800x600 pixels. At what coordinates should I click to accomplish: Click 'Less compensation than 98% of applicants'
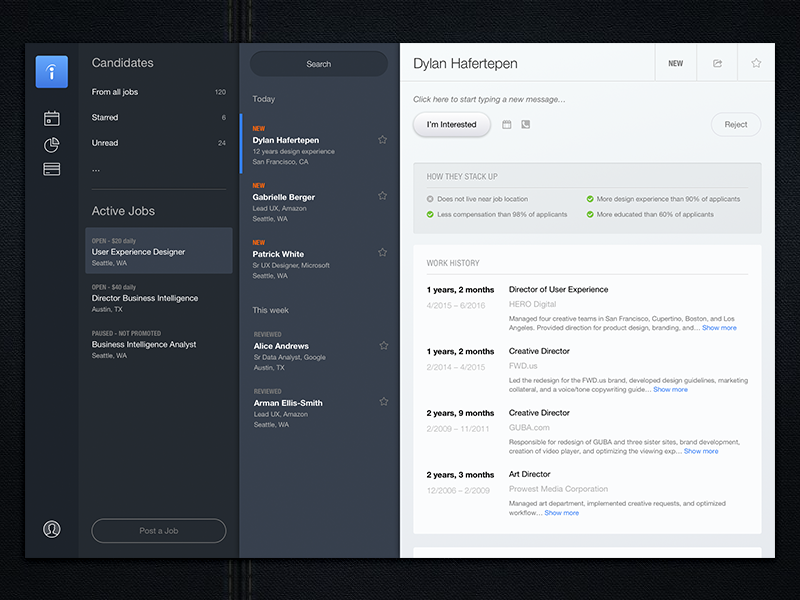coord(502,214)
